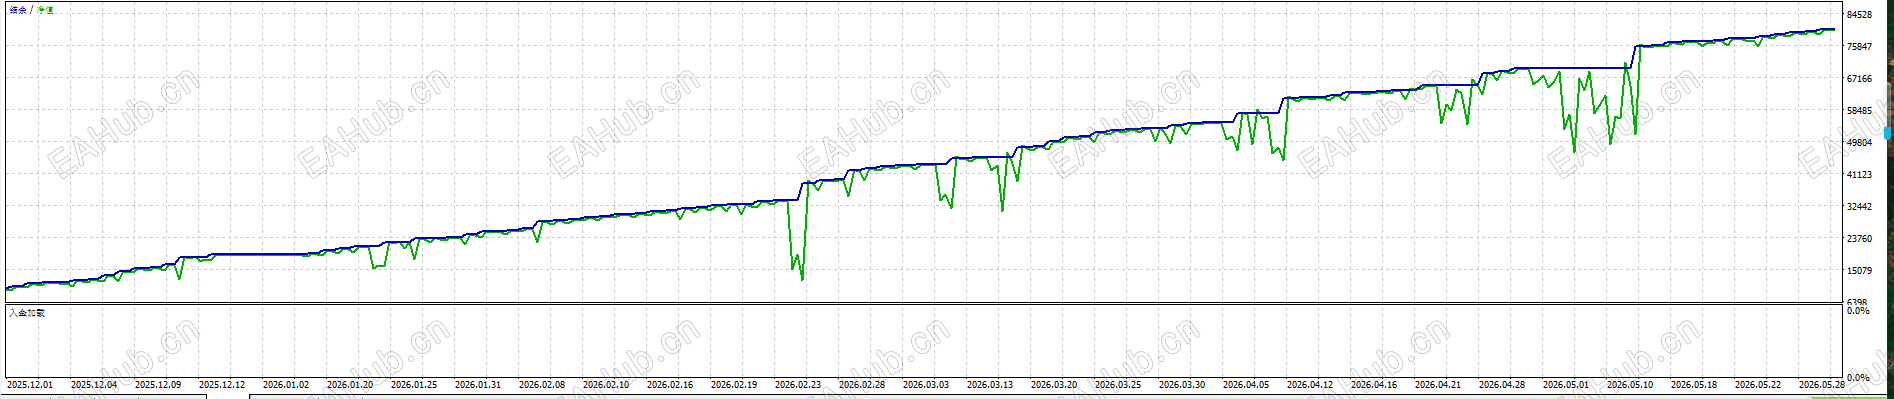
Task: Click the green 净值 equity legend label
Action: [46, 10]
